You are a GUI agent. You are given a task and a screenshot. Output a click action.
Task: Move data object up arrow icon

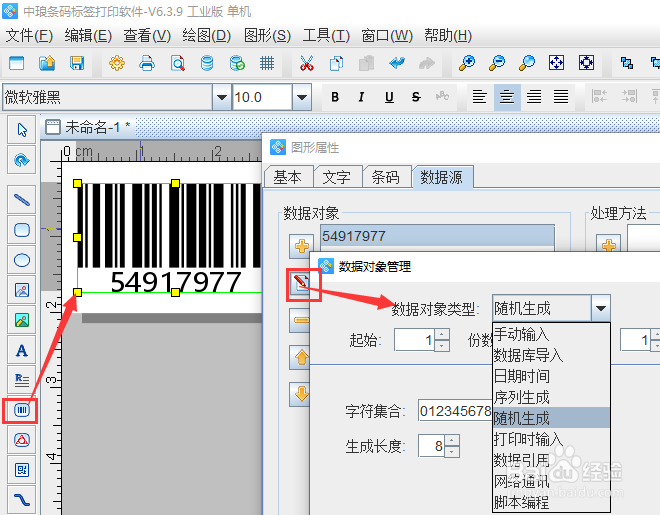[x=301, y=358]
